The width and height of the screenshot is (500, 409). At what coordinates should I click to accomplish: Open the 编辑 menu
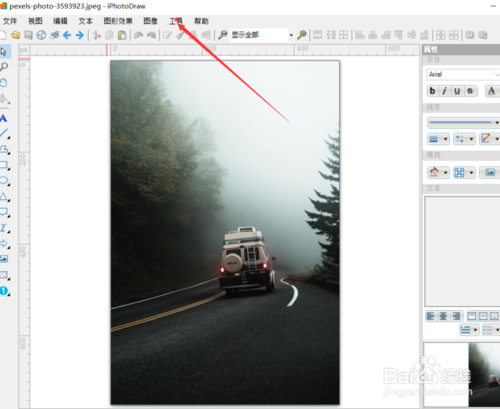(x=60, y=21)
